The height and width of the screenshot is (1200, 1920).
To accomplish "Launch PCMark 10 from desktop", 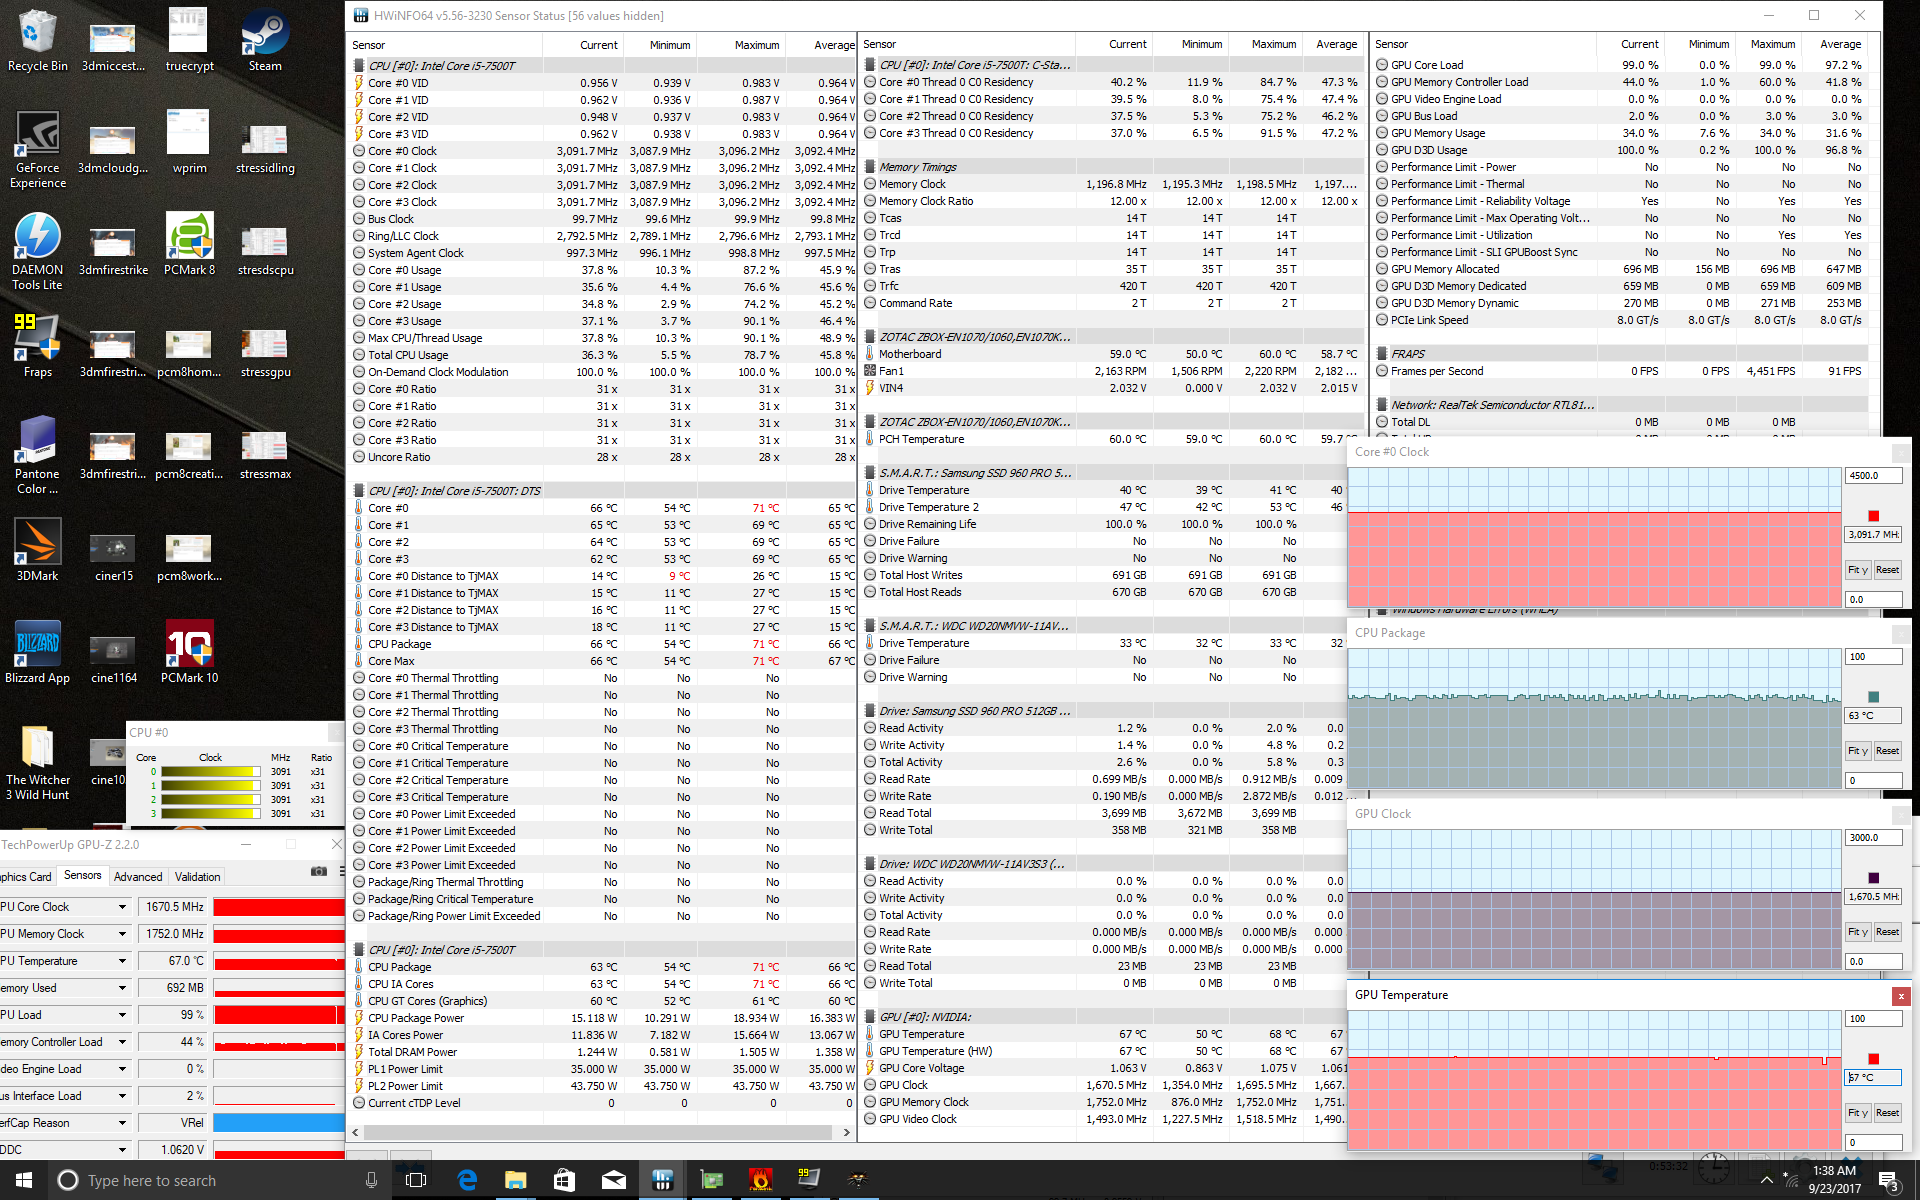I will [189, 653].
